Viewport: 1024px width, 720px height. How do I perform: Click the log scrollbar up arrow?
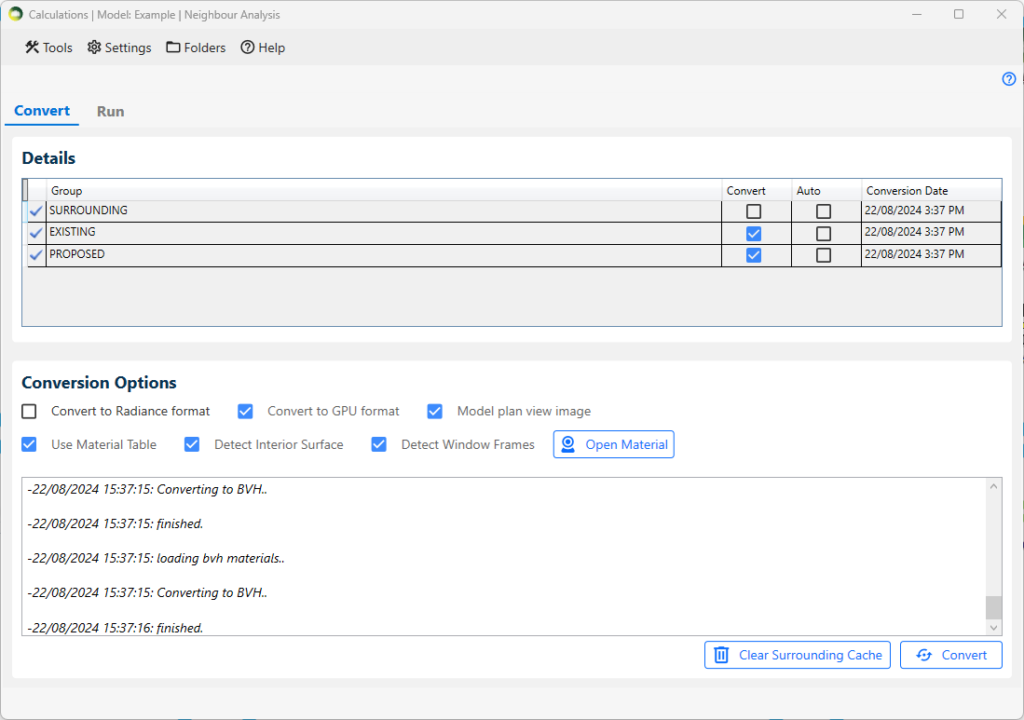click(x=993, y=486)
